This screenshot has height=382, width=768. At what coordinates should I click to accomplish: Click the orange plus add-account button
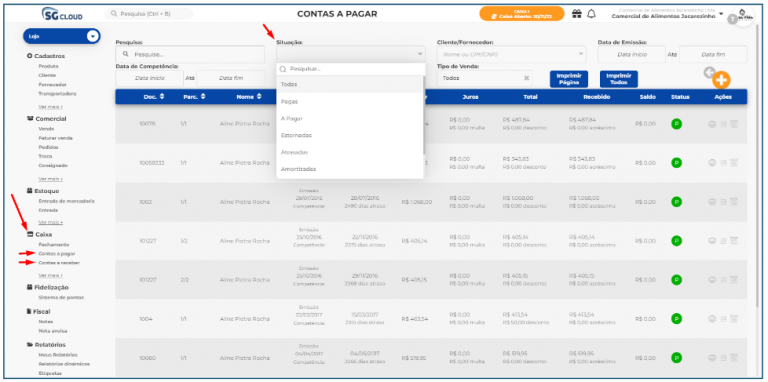721,80
